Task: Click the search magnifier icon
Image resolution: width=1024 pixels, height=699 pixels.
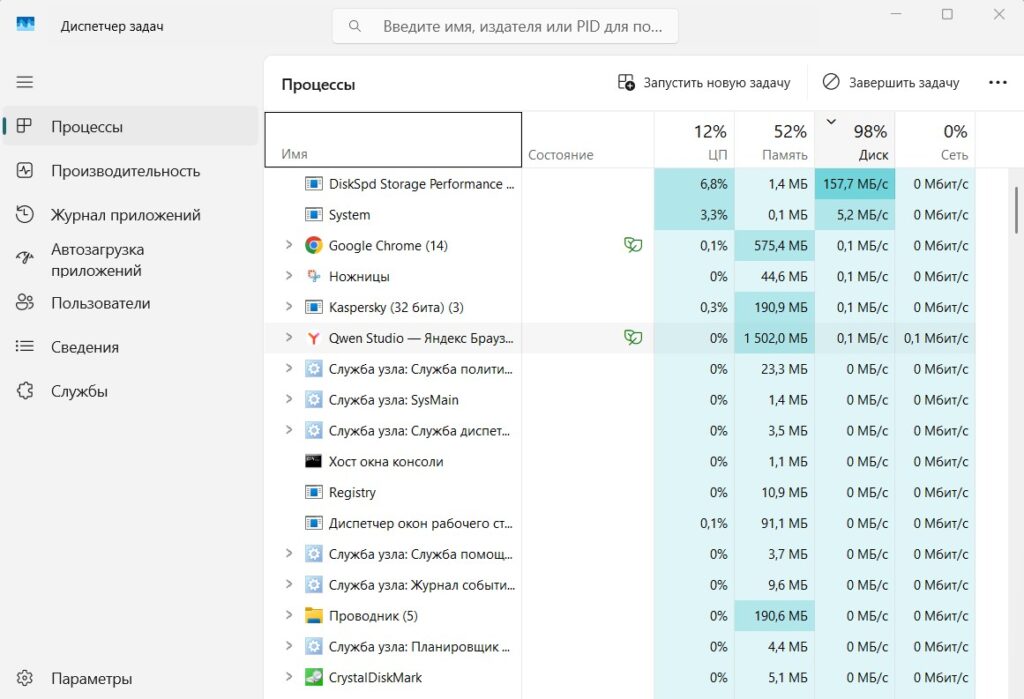Action: (x=355, y=26)
